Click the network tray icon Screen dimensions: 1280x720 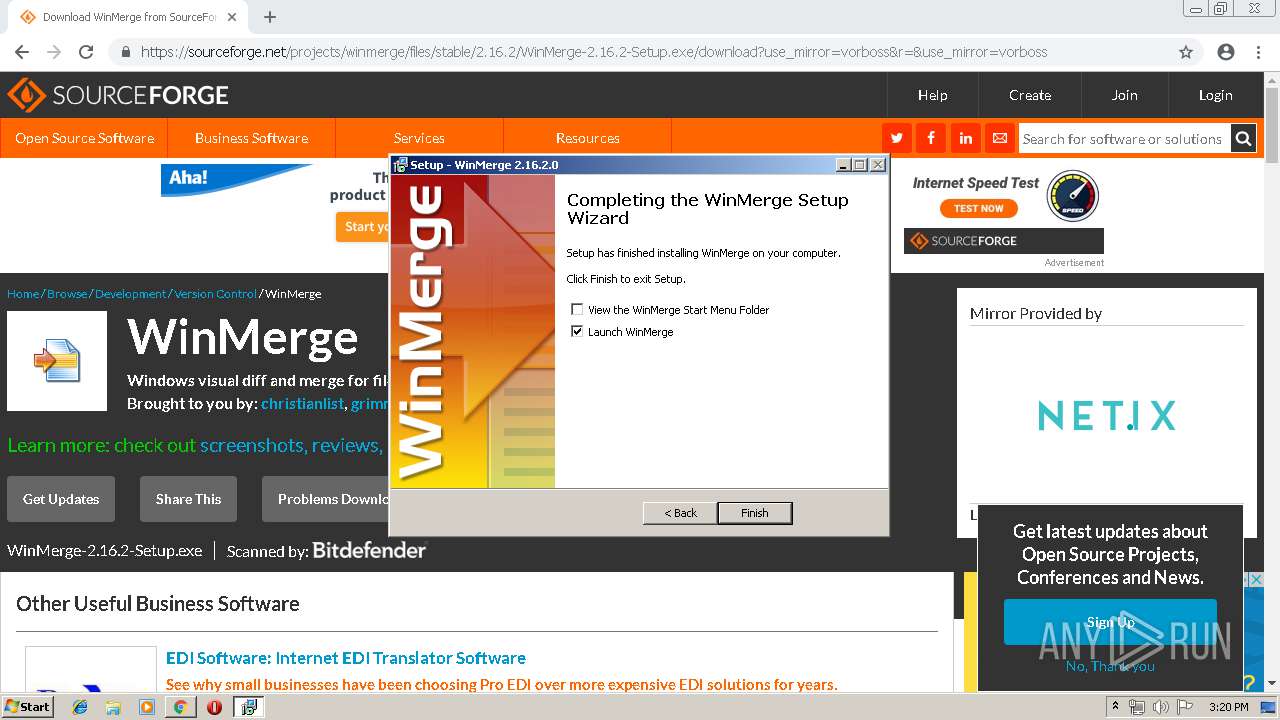click(1137, 707)
